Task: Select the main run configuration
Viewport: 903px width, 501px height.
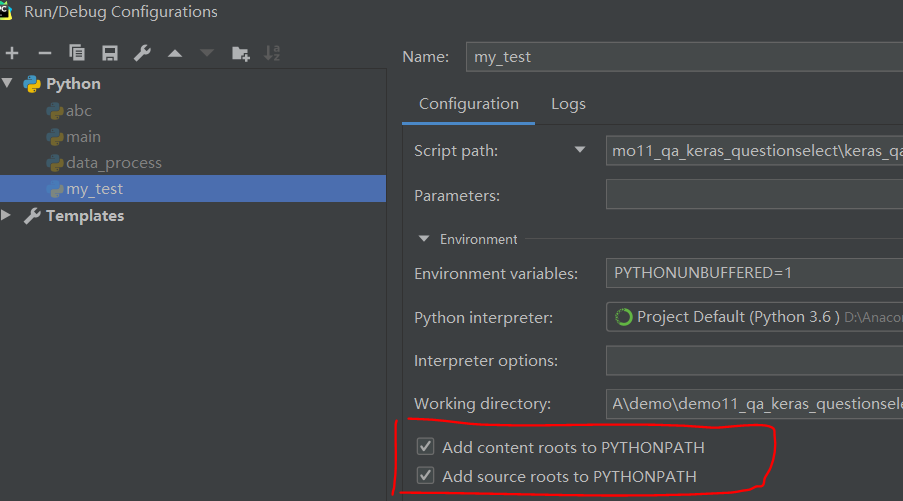Action: click(83, 136)
